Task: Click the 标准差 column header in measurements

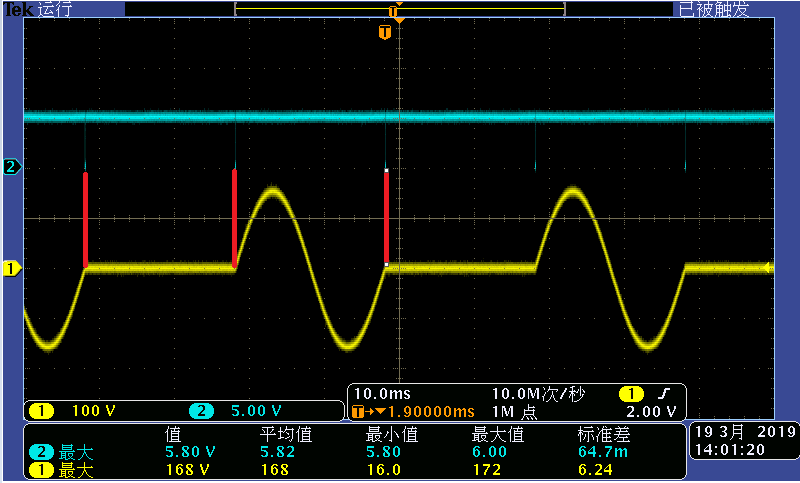Action: 604,435
